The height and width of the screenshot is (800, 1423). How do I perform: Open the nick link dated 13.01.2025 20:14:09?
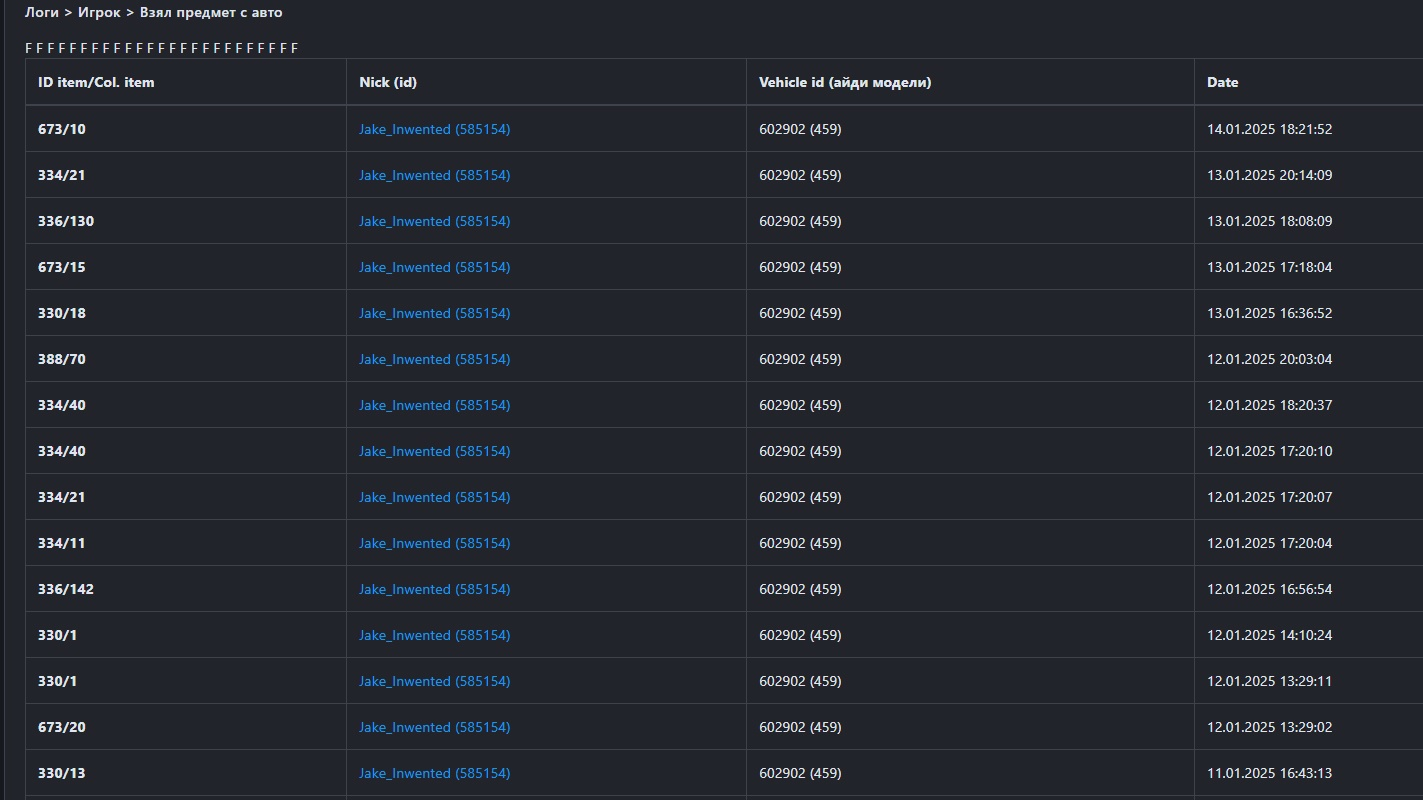coord(434,175)
